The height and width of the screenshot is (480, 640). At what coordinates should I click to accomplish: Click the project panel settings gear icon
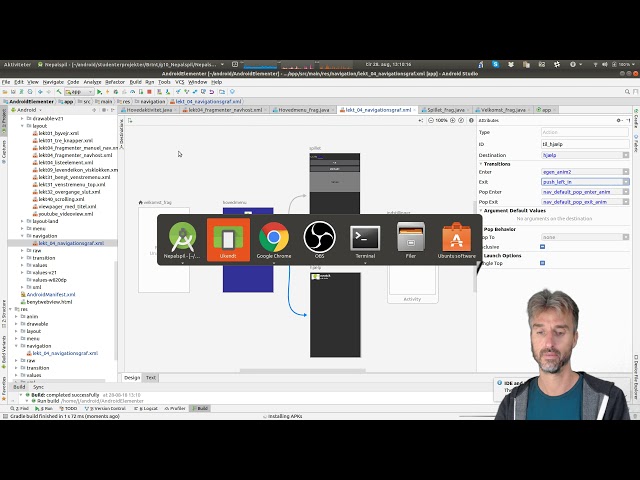click(x=104, y=110)
